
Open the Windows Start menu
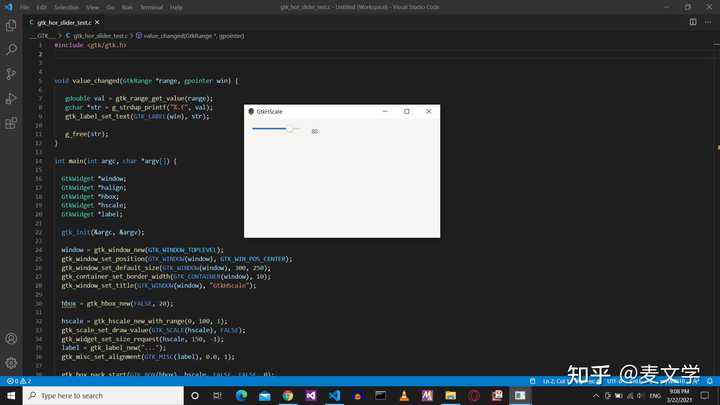click(11, 395)
